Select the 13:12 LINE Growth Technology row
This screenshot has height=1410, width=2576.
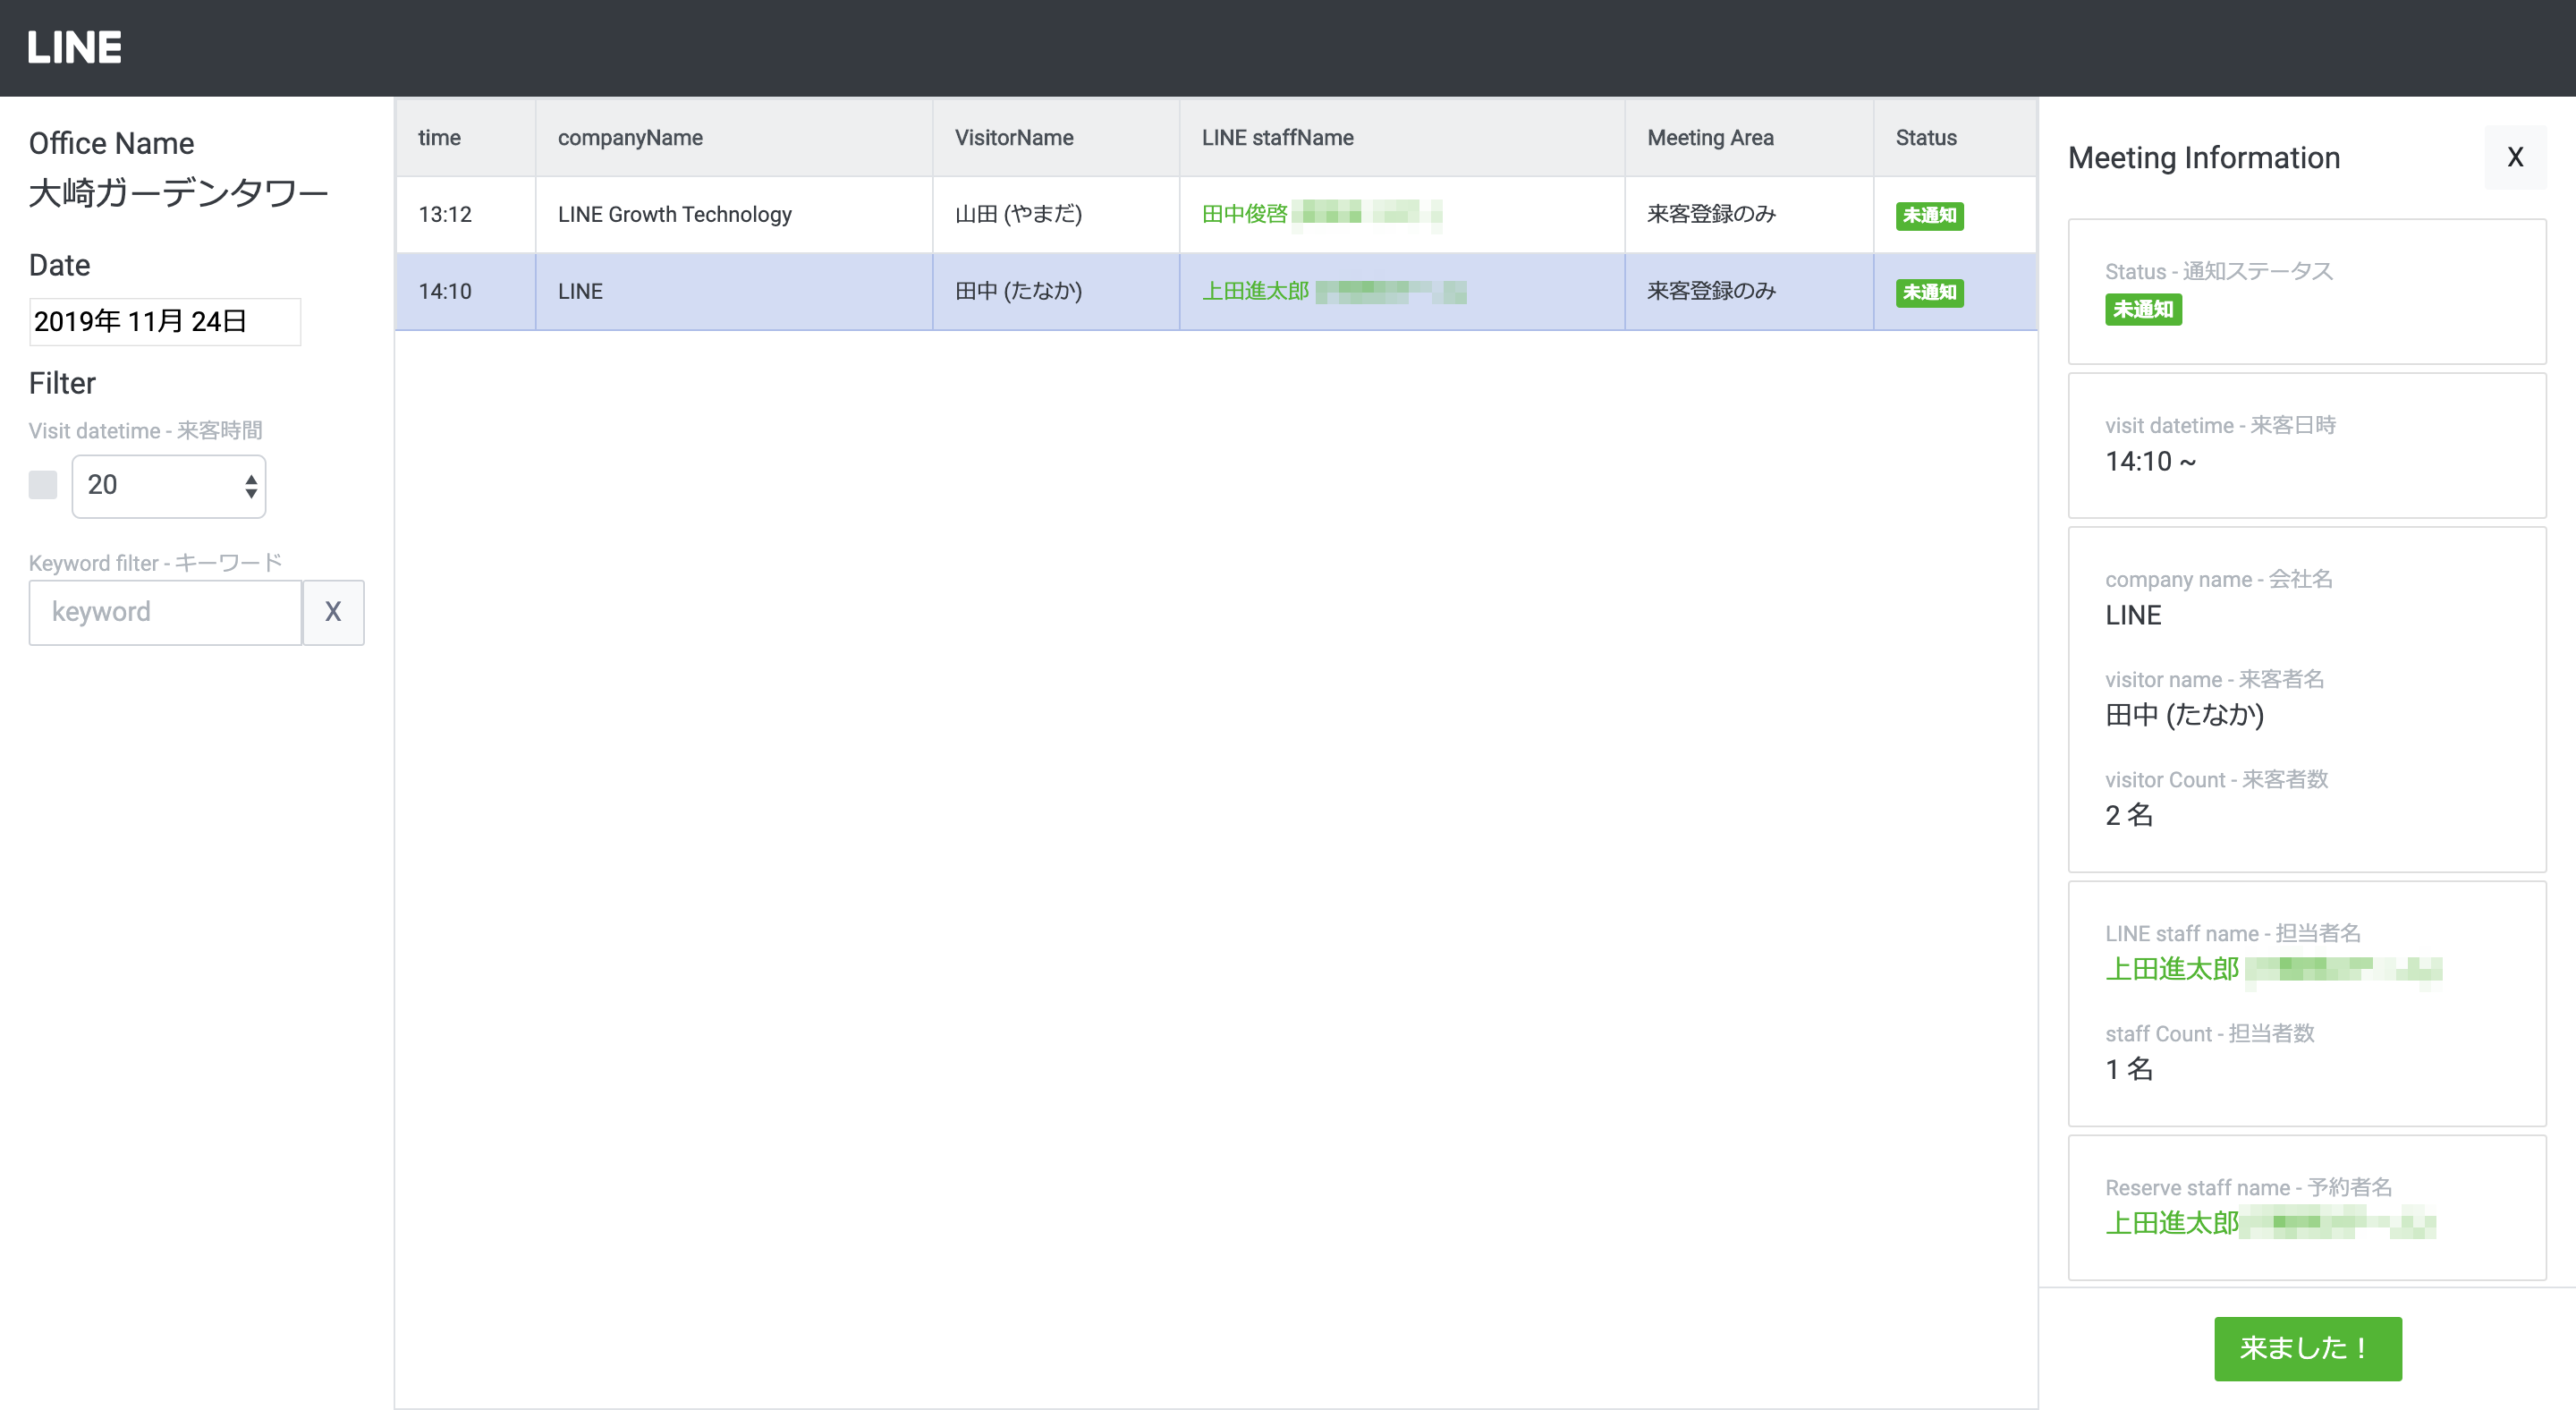[1216, 214]
